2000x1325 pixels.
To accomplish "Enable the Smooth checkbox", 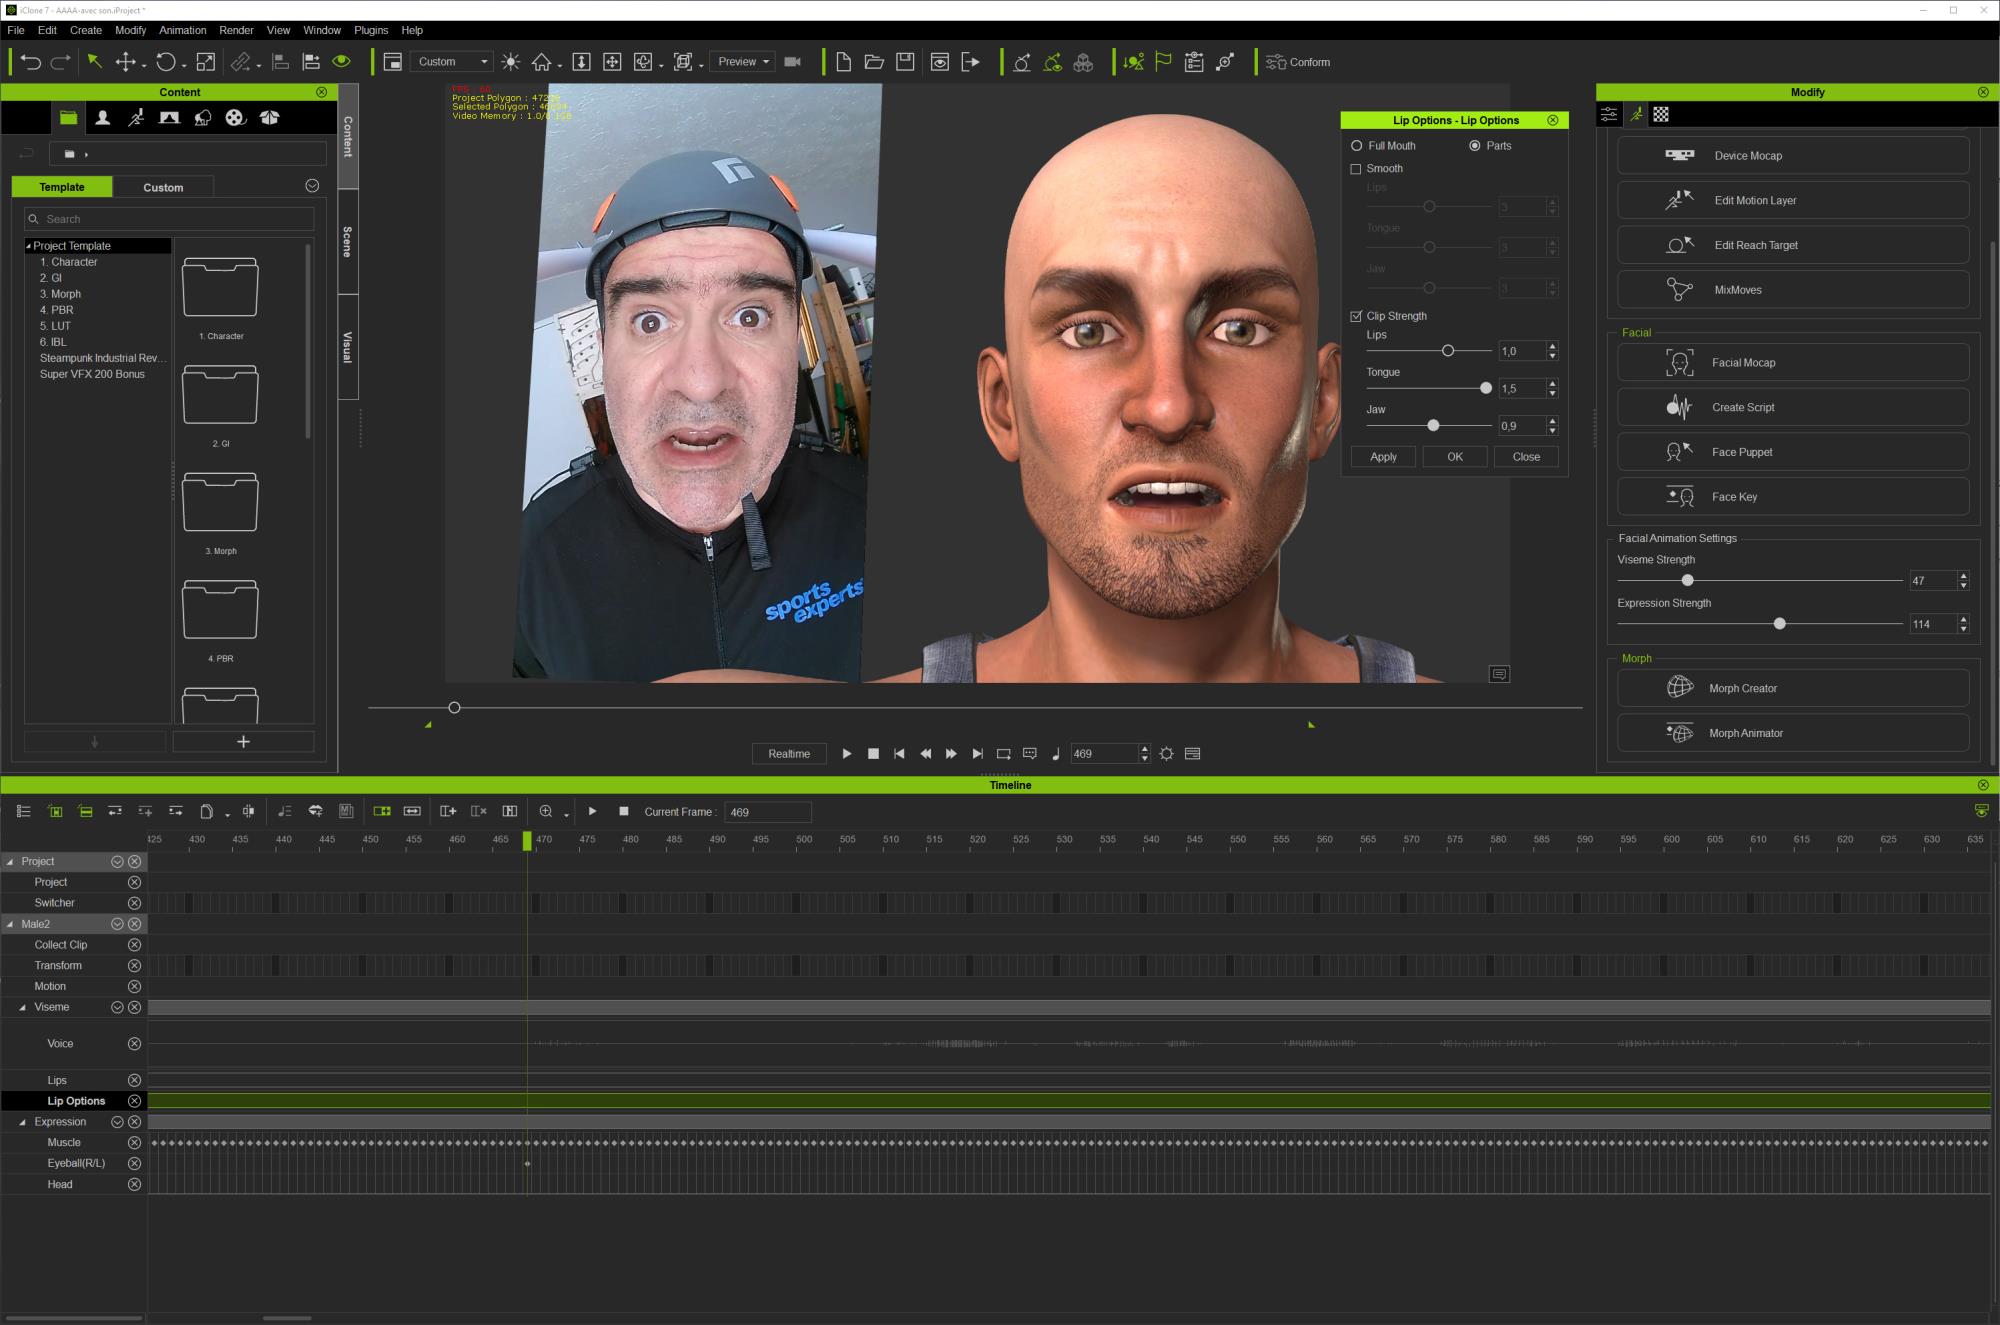I will coord(1356,169).
